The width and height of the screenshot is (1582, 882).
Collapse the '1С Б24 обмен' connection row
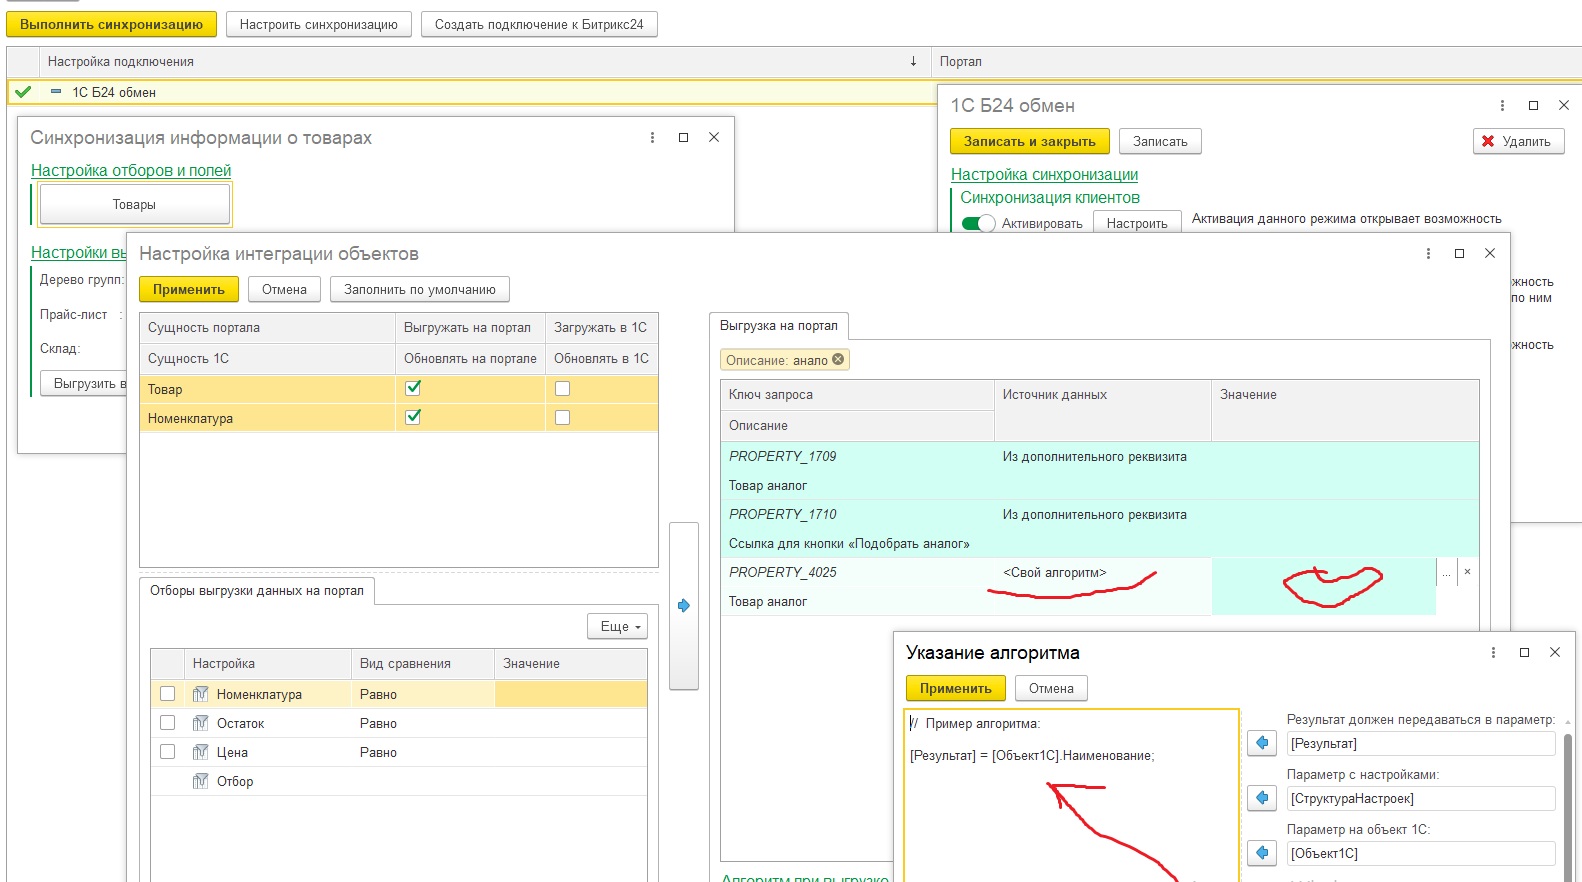[x=56, y=92]
